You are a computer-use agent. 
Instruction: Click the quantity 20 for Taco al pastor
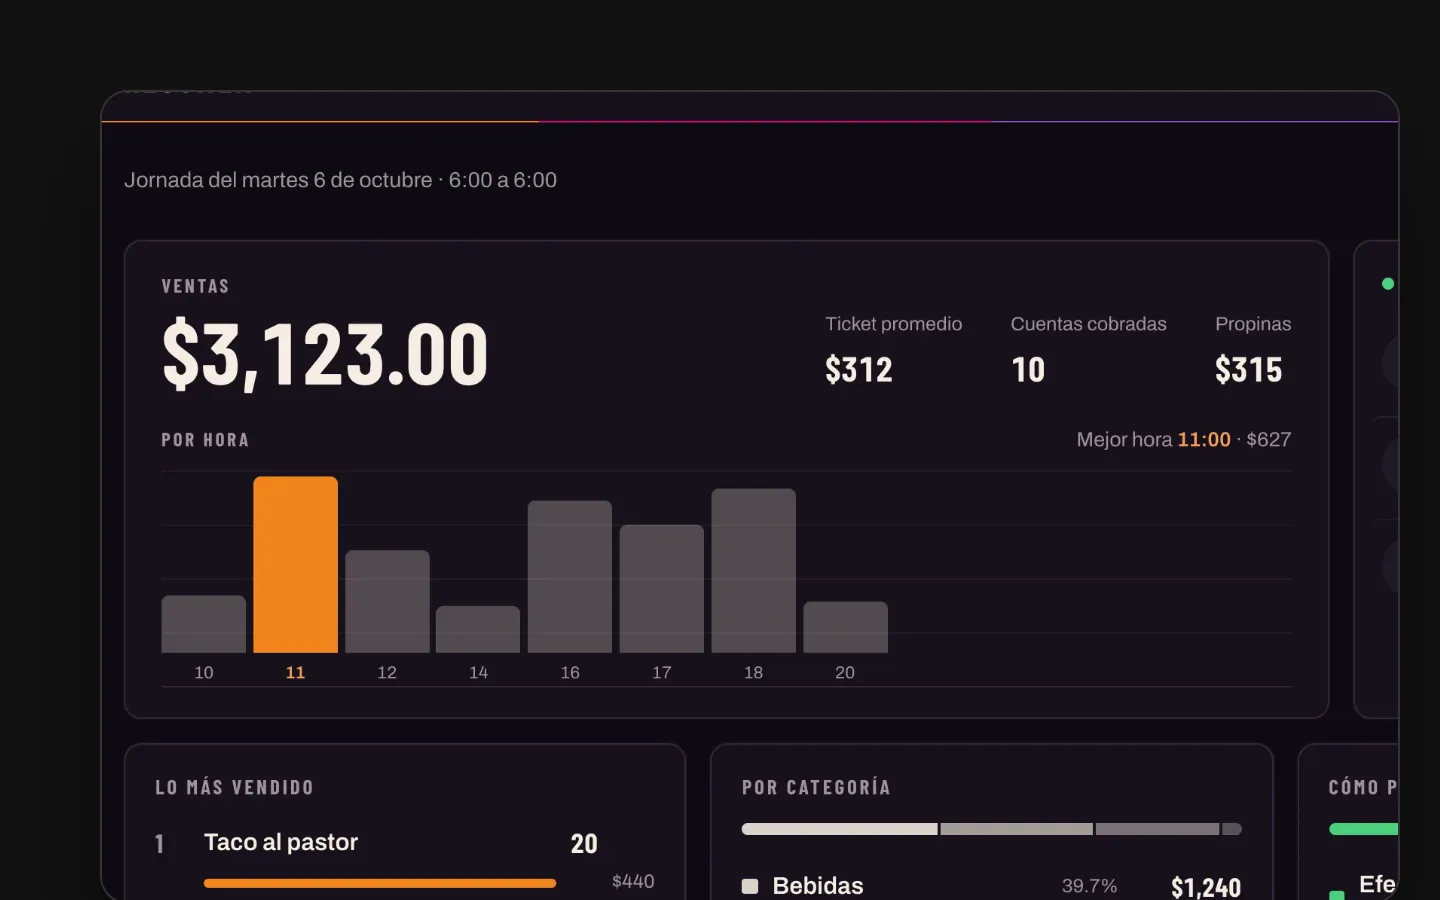point(584,844)
